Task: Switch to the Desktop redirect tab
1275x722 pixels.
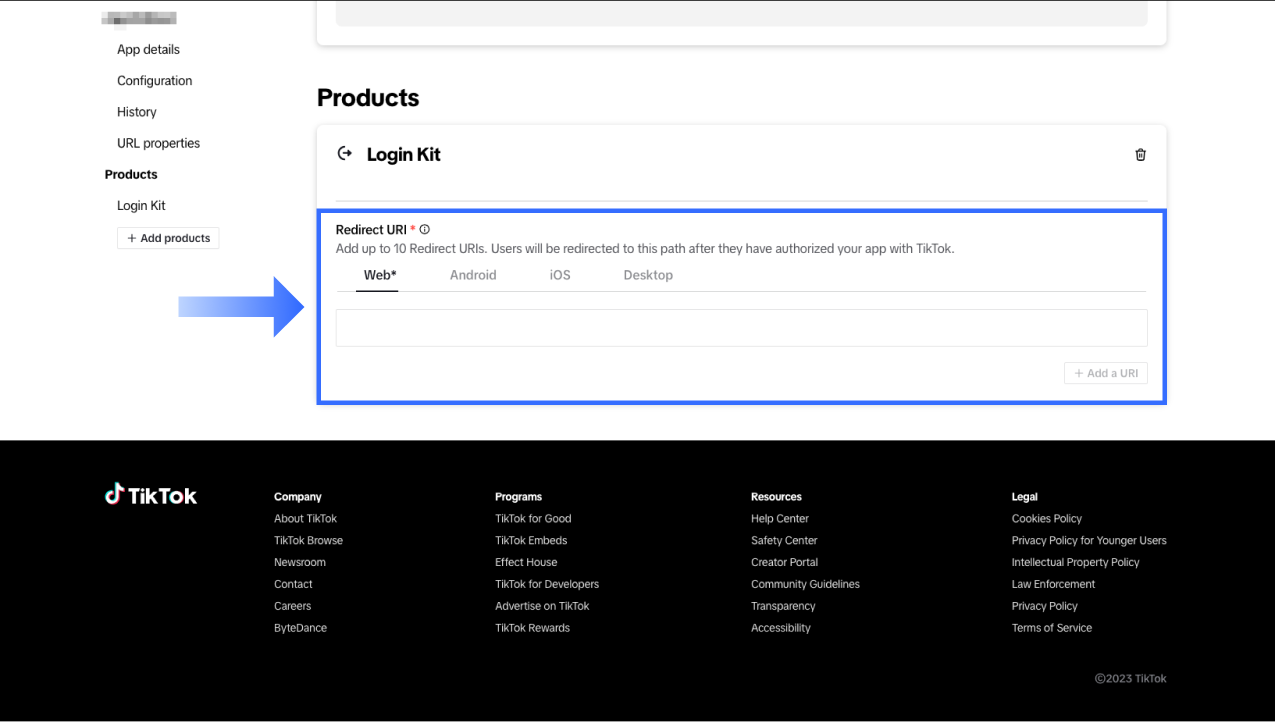Action: click(648, 274)
